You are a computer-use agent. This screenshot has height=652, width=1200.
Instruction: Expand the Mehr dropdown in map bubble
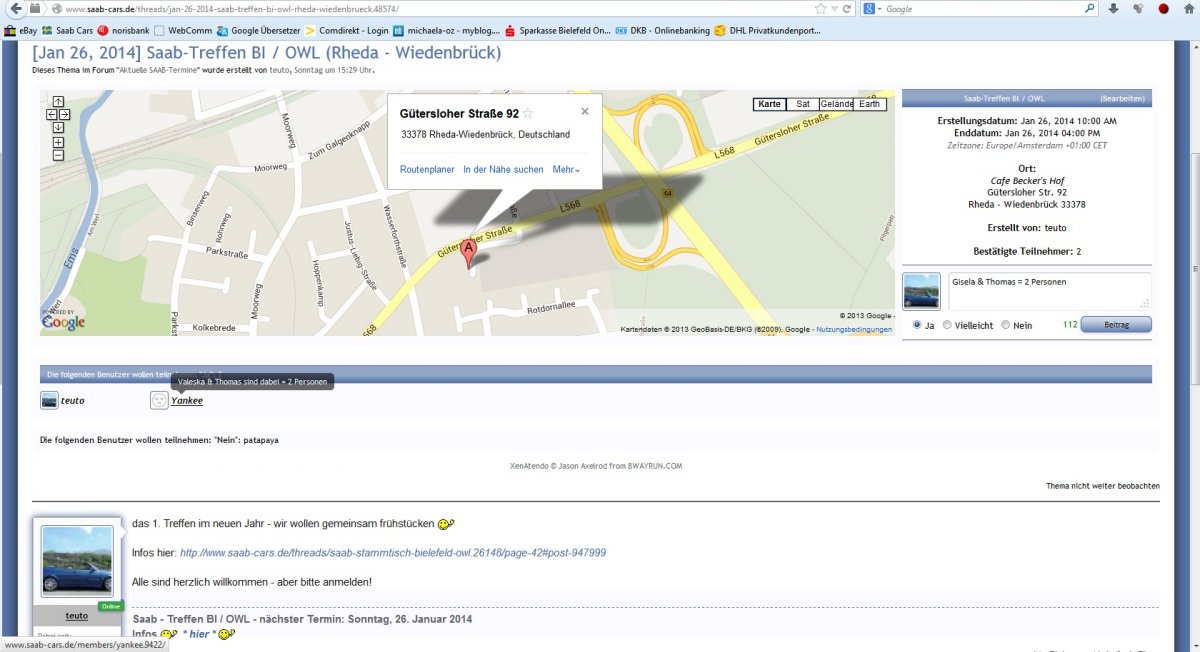point(566,170)
